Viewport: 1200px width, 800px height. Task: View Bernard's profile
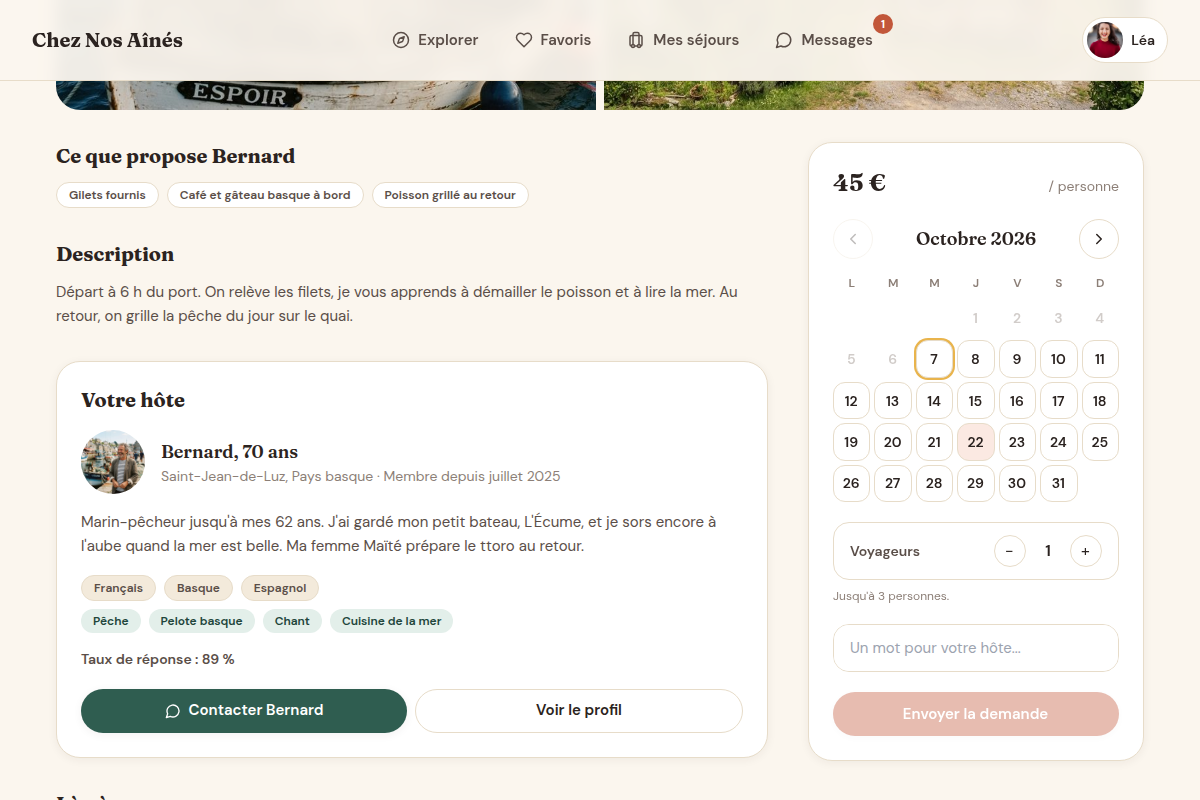tap(579, 711)
